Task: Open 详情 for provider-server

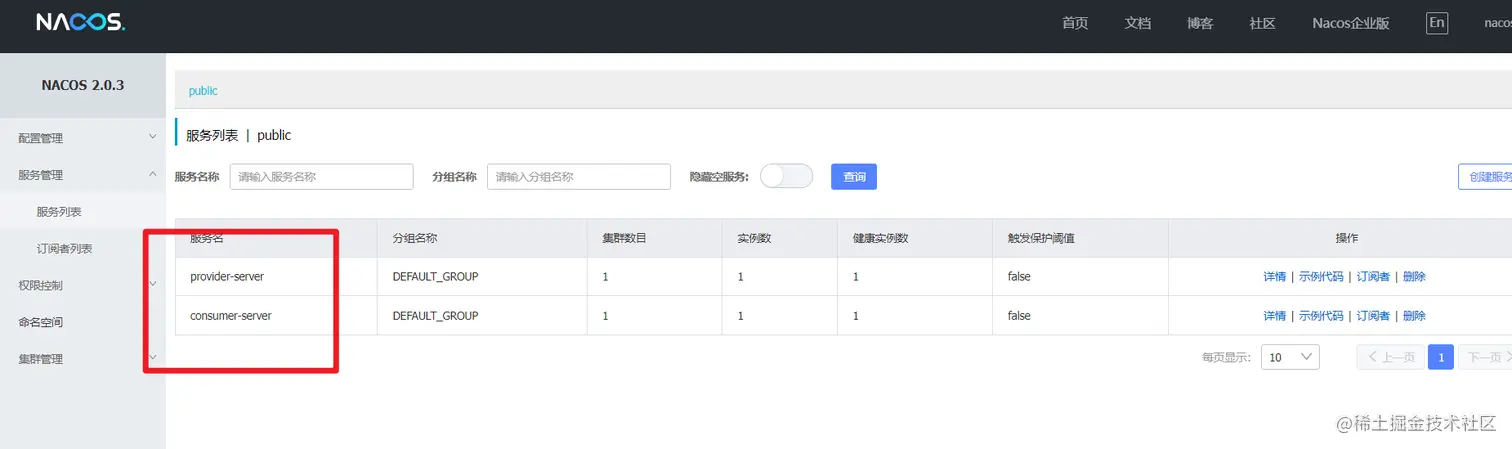Action: click(1275, 276)
